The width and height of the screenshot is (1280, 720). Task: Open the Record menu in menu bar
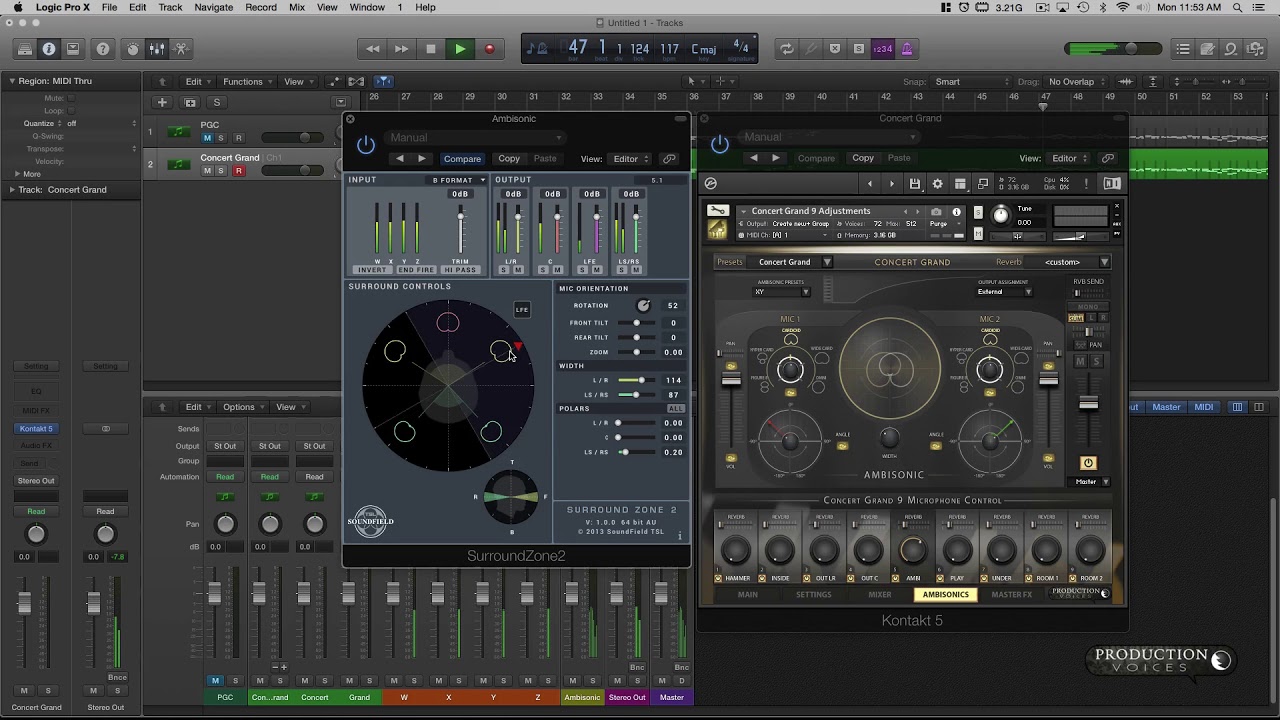point(261,7)
